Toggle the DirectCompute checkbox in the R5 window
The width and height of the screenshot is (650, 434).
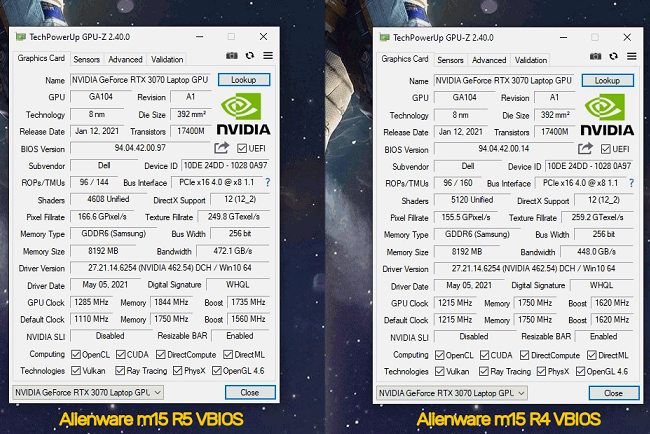coord(161,354)
